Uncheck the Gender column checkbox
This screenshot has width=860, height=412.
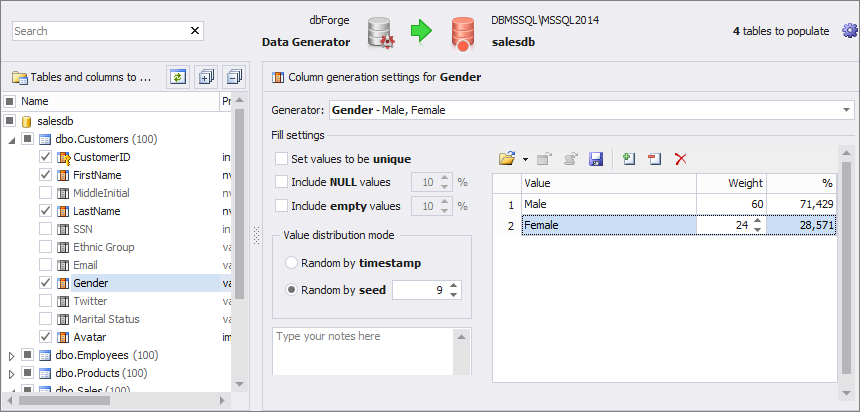46,283
